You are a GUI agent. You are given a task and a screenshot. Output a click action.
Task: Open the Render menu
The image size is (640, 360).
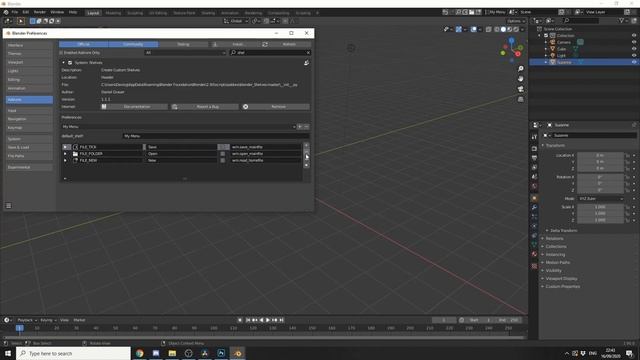tap(40, 12)
